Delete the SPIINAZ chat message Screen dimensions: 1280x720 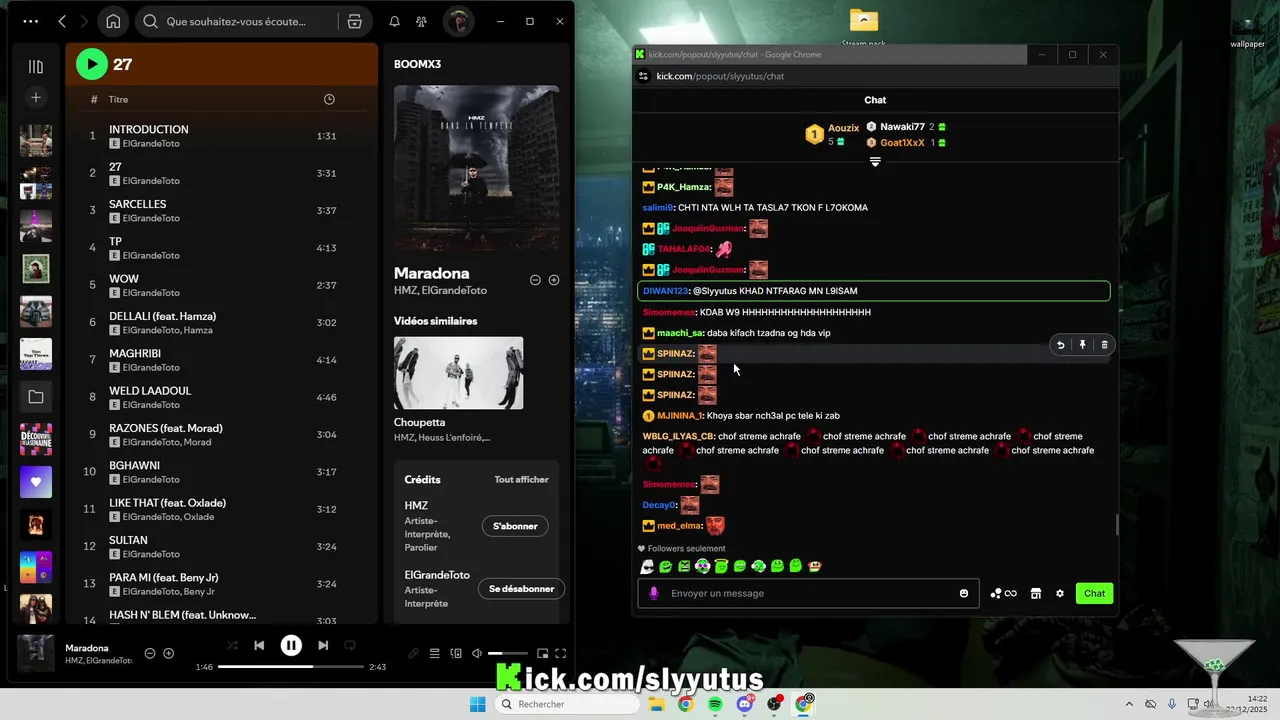click(x=1104, y=345)
